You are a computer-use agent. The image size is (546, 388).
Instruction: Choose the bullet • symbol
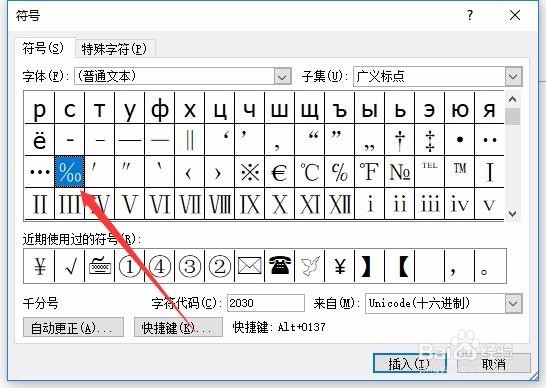point(459,140)
